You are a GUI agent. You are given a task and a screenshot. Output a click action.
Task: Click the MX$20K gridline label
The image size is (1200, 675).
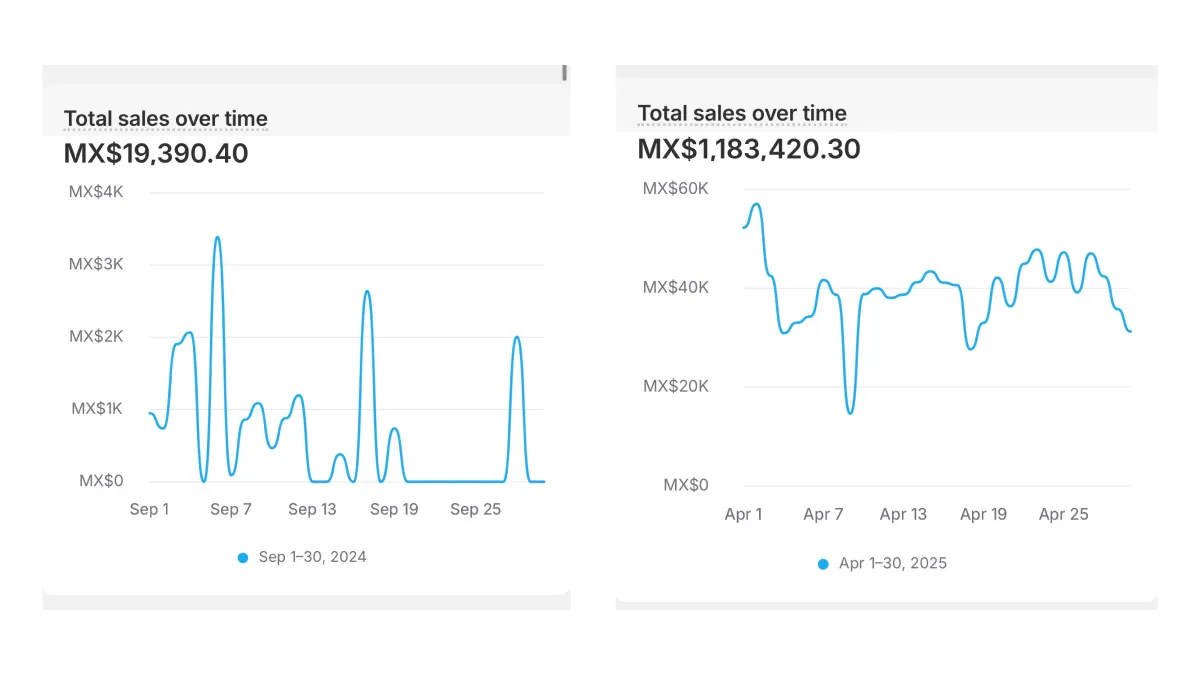(x=675, y=386)
